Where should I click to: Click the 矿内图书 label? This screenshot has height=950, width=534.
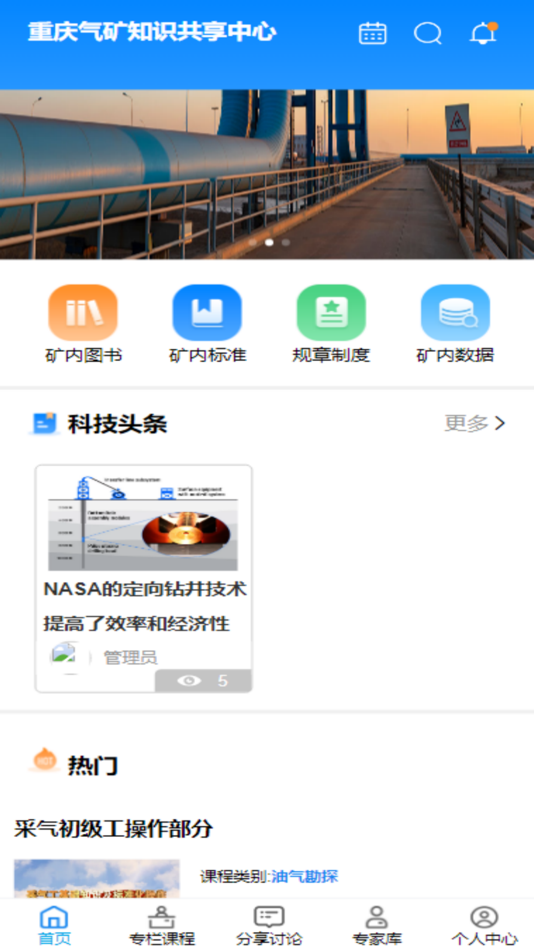pyautogui.click(x=84, y=355)
